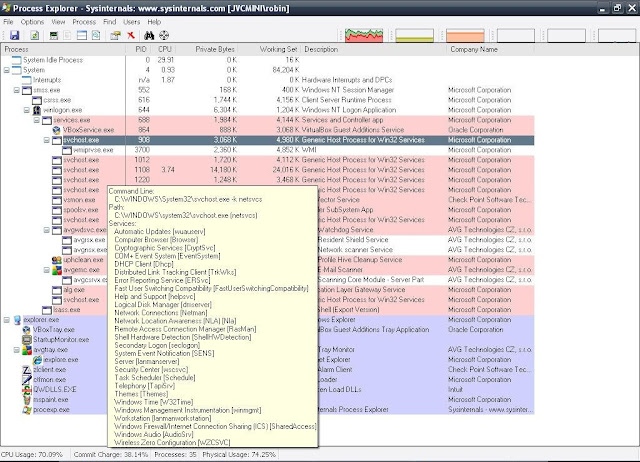Open the Process menu
Screen dimensions: 640x462
(x=84, y=22)
